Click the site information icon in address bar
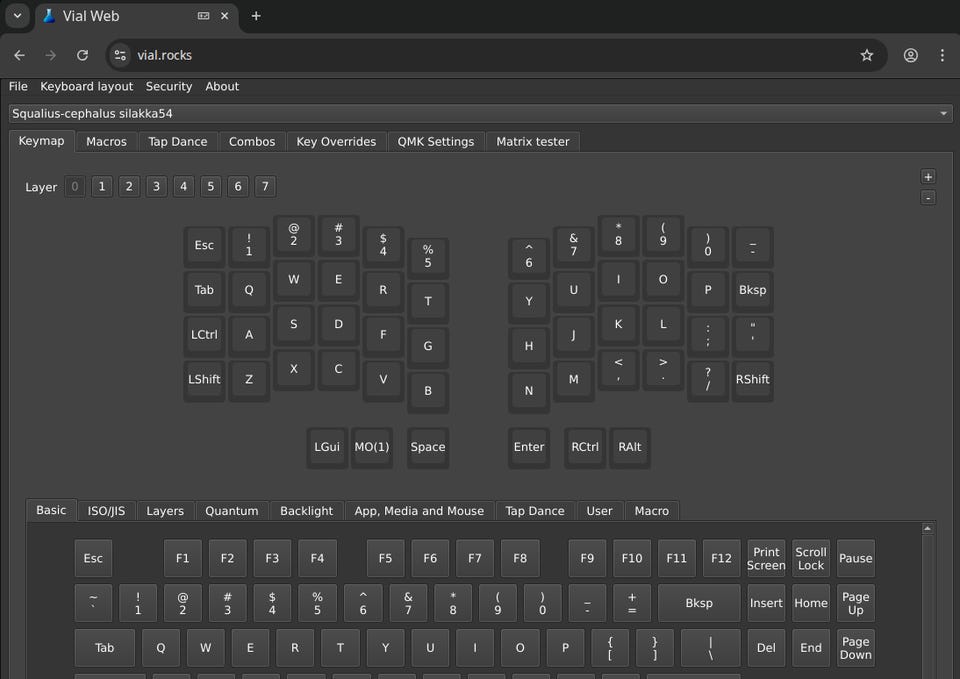 coord(120,56)
